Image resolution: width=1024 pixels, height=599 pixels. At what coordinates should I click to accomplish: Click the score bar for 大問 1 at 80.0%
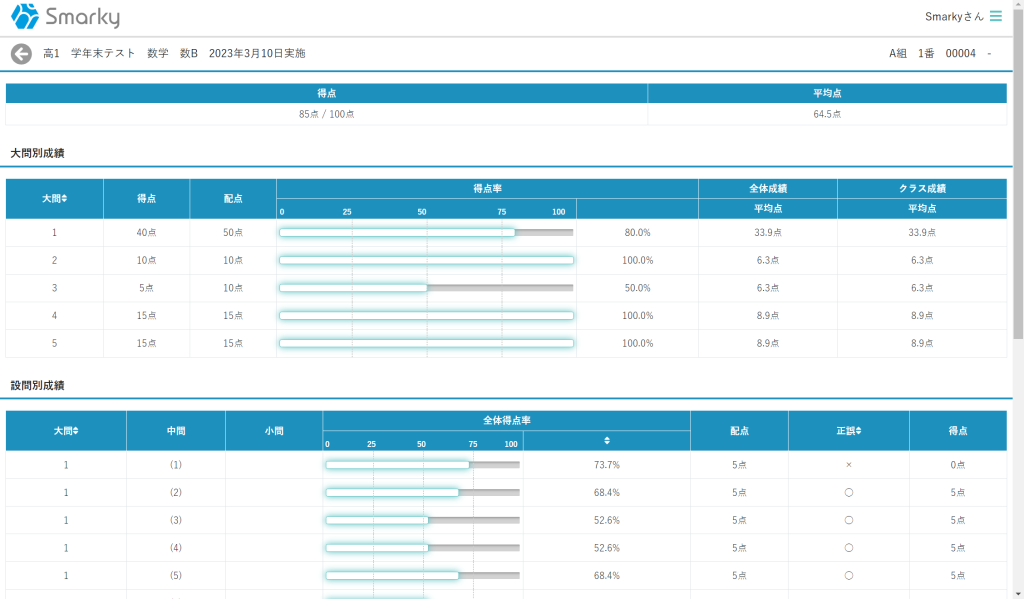point(426,233)
